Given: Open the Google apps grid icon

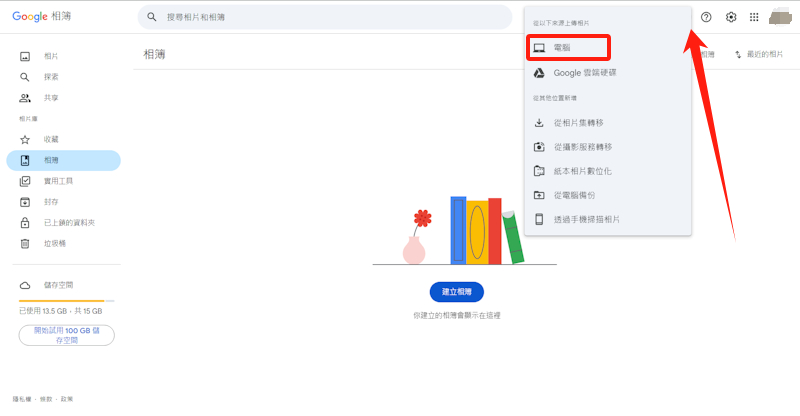Looking at the screenshot, I should [x=754, y=17].
